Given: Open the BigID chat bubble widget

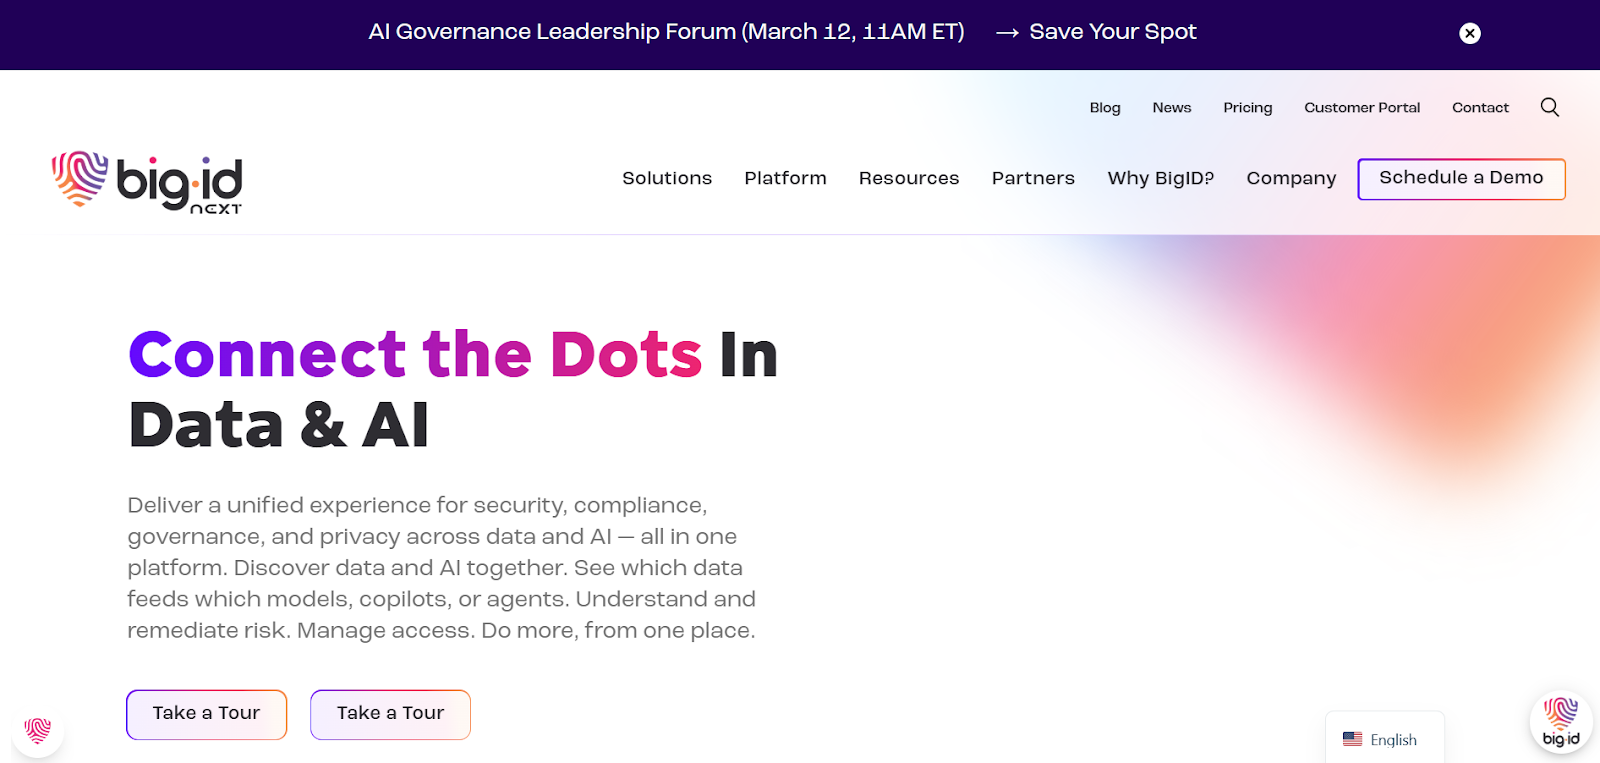Looking at the screenshot, I should tap(1560, 722).
